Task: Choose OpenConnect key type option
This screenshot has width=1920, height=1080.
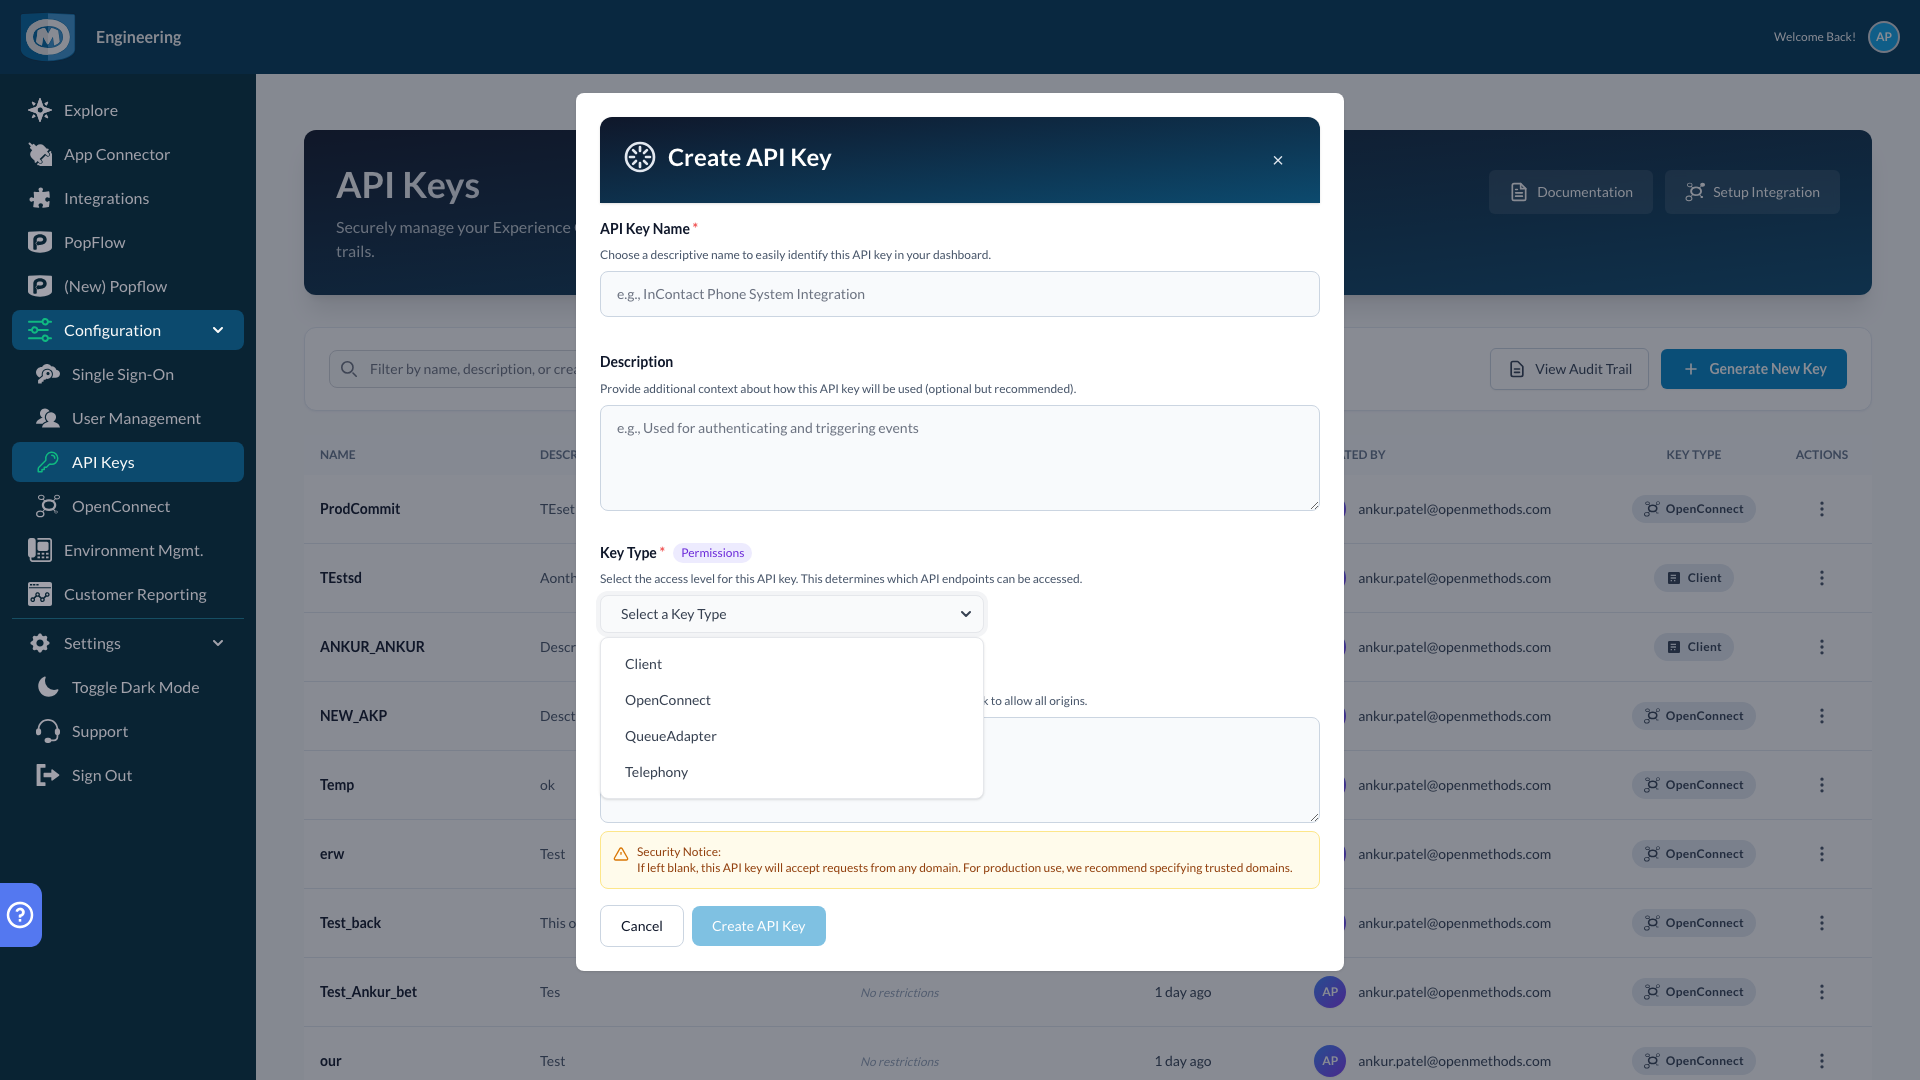Action: click(x=792, y=700)
